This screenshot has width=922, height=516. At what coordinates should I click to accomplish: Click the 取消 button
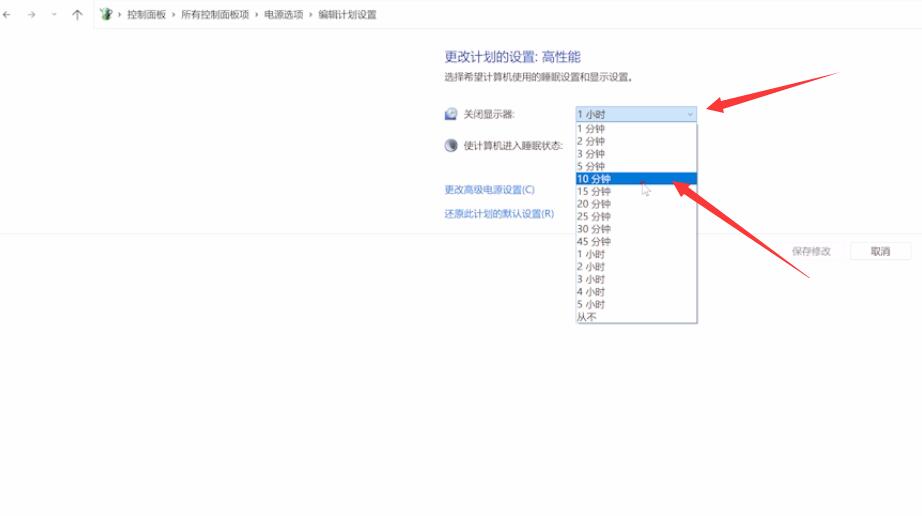coord(880,252)
